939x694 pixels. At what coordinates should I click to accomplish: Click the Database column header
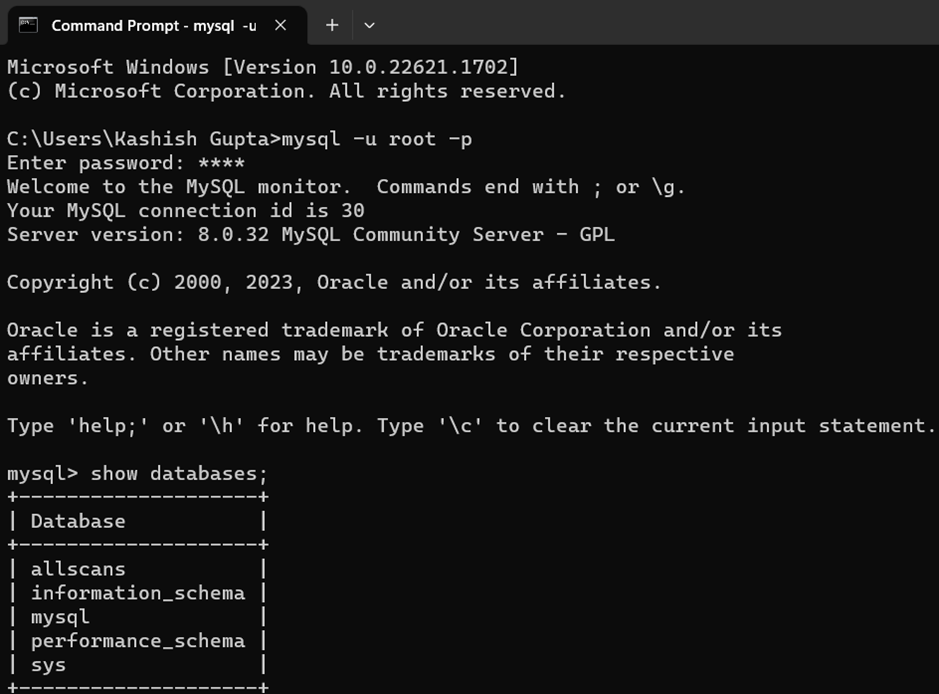(x=78, y=522)
